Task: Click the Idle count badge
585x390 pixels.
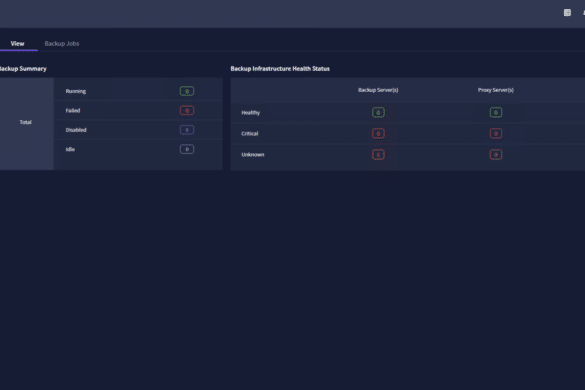Action: point(187,149)
